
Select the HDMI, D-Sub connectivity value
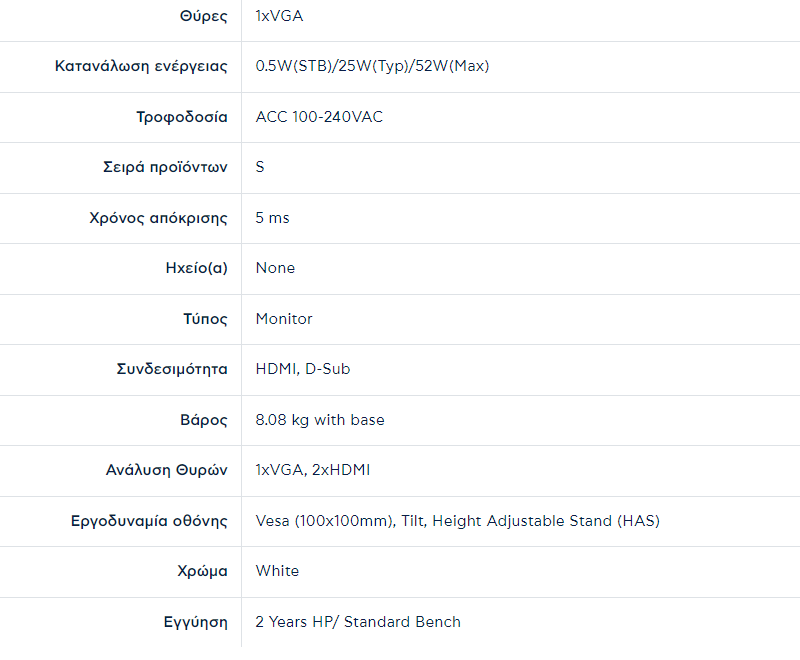point(302,369)
